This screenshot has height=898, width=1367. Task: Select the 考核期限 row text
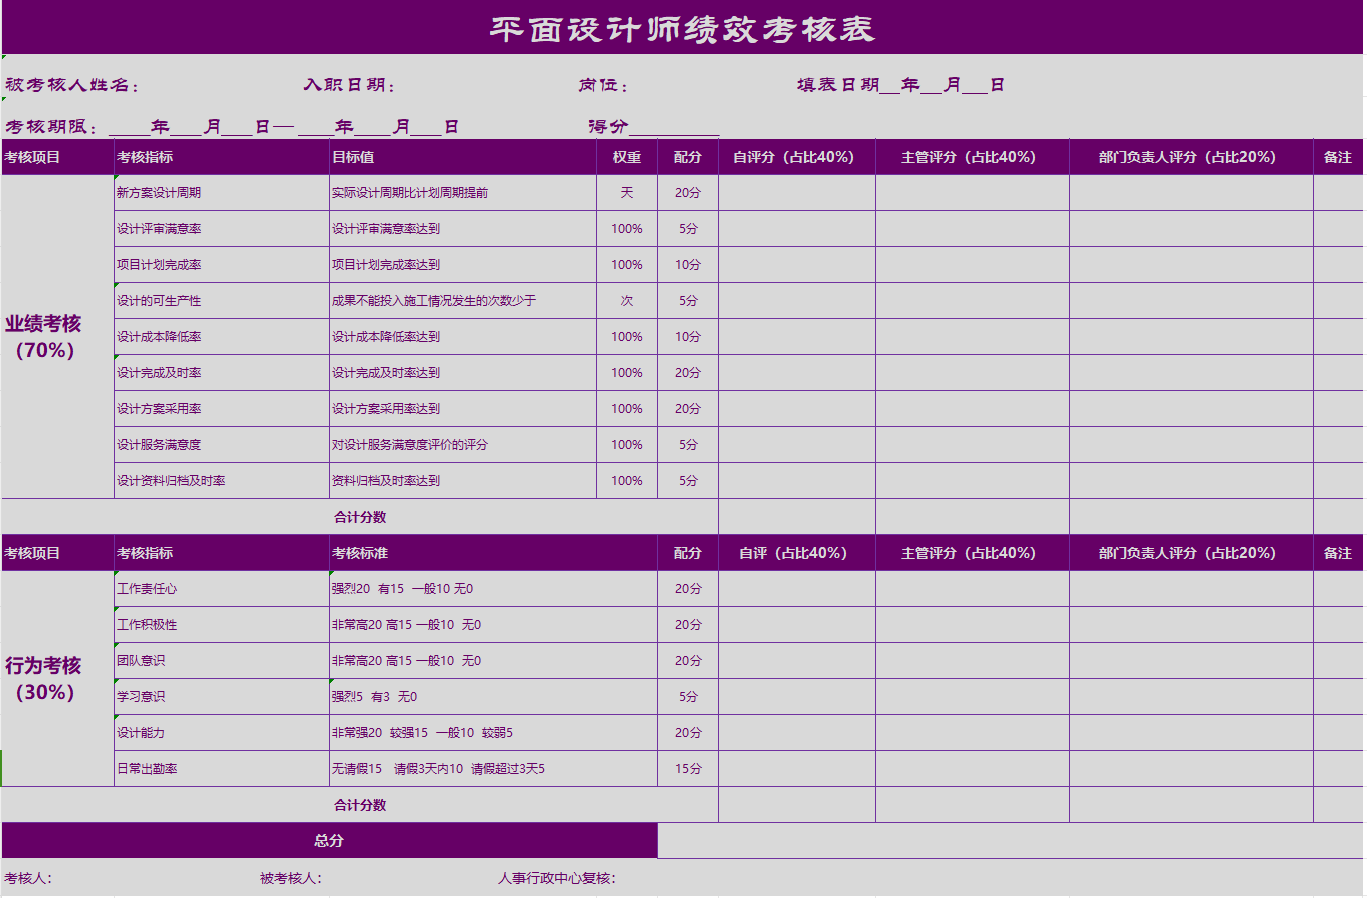232,128
